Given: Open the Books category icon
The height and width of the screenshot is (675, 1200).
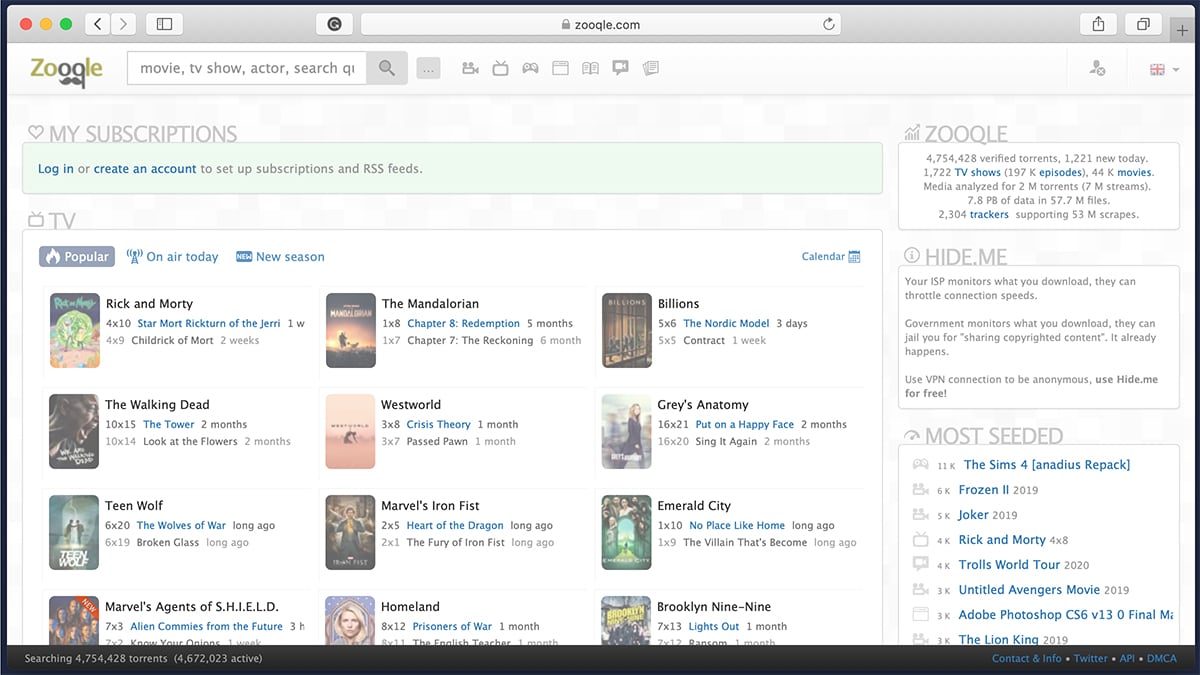Looking at the screenshot, I should 590,68.
